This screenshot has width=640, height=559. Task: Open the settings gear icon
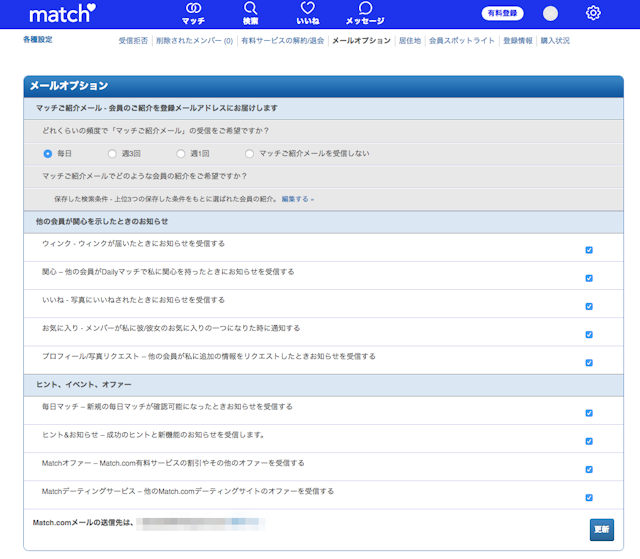[593, 13]
